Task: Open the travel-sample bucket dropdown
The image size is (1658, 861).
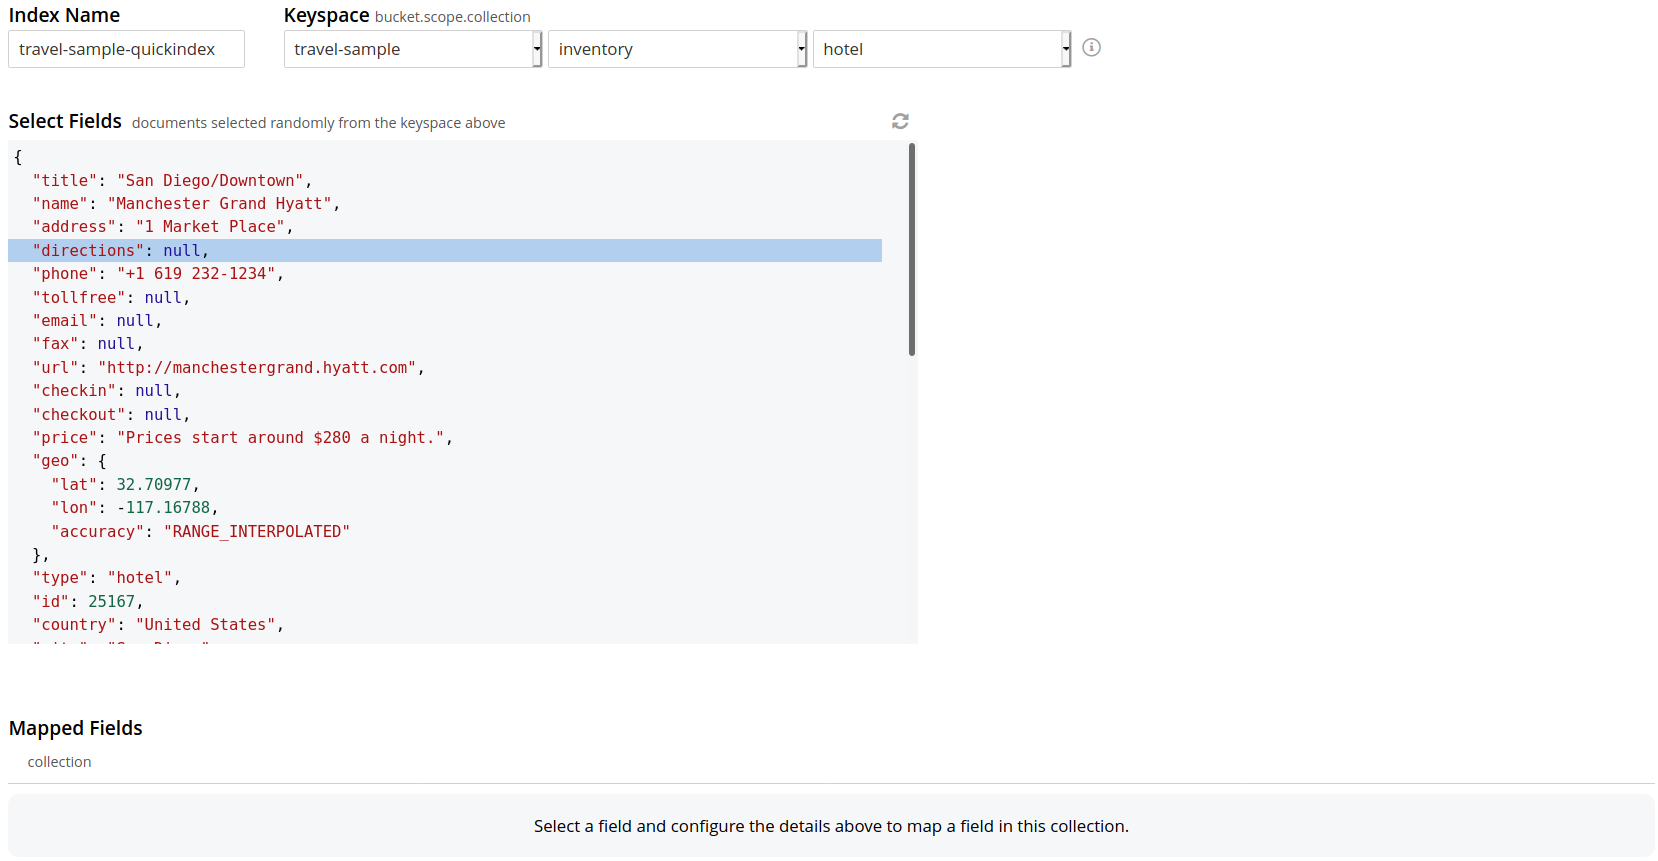Action: [x=413, y=49]
